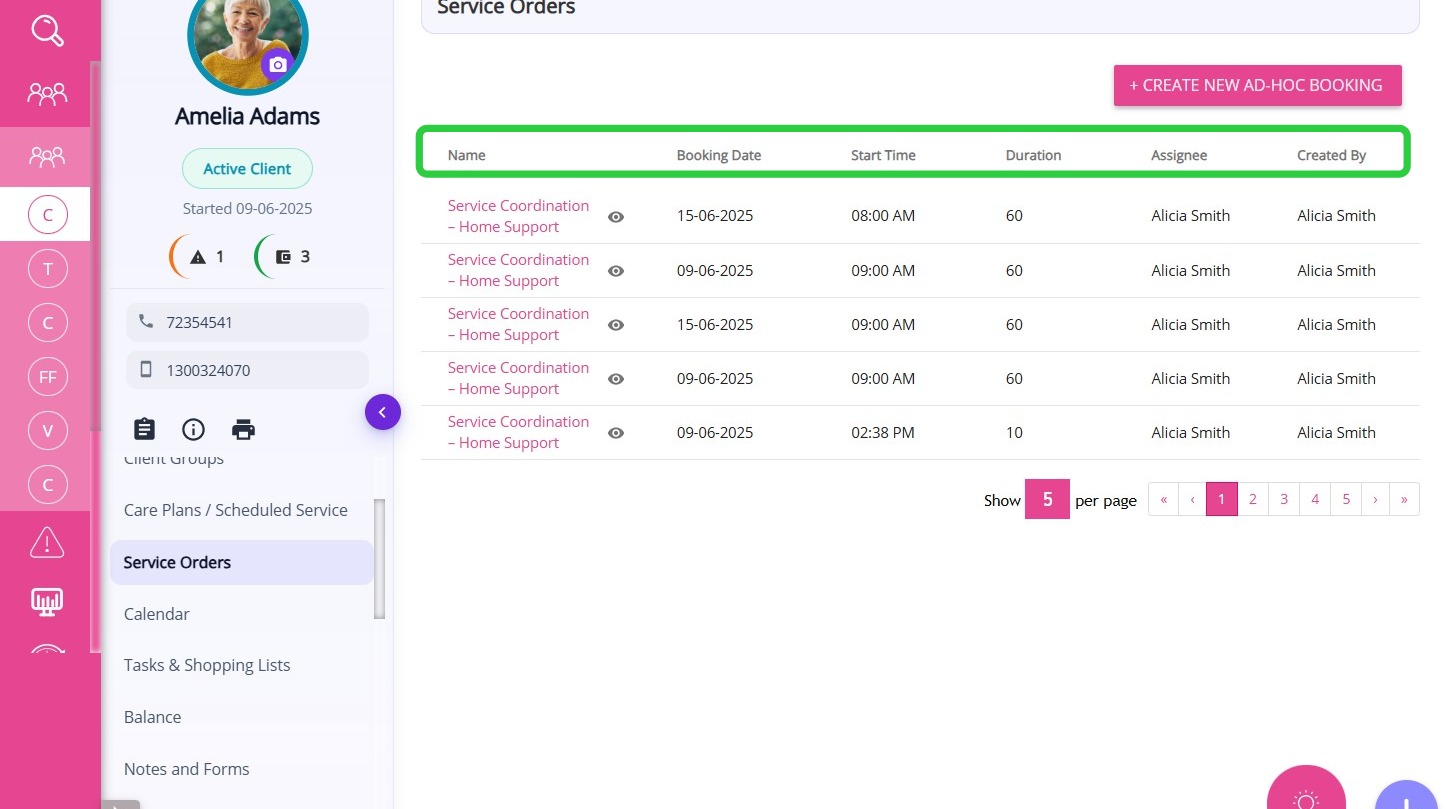Image resolution: width=1446 pixels, height=809 pixels.
Task: Open the alerts warning triangle icon in sidebar
Action: tap(47, 541)
